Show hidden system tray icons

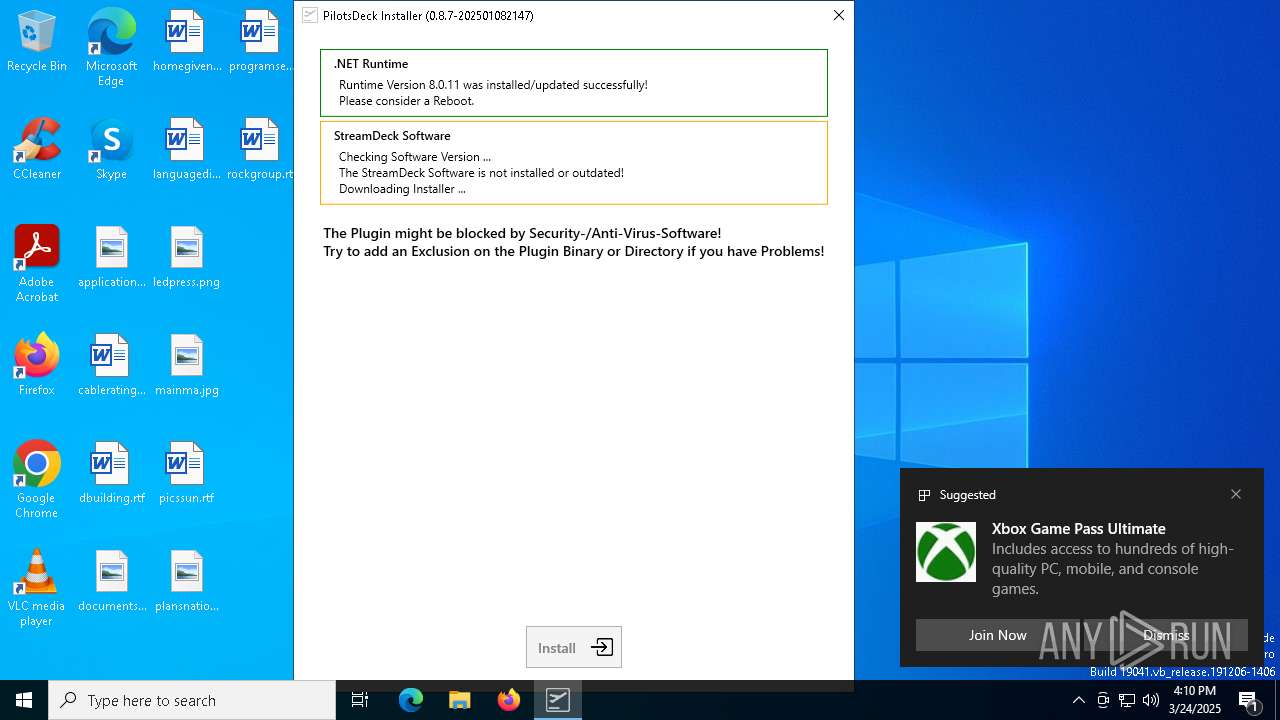1078,700
